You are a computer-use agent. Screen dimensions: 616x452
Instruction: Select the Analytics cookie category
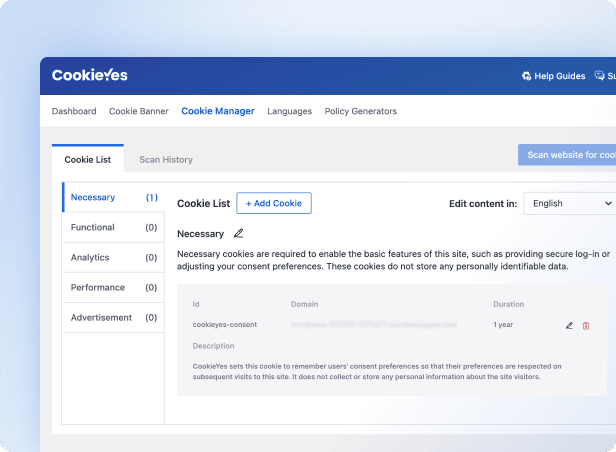pos(114,257)
